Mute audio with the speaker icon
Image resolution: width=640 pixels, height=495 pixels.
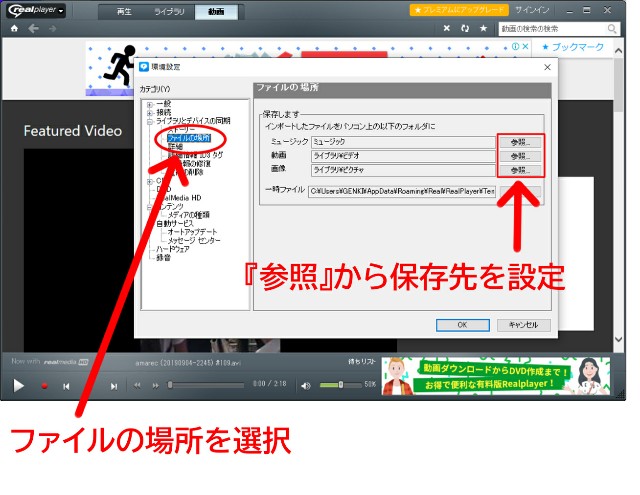[x=306, y=385]
